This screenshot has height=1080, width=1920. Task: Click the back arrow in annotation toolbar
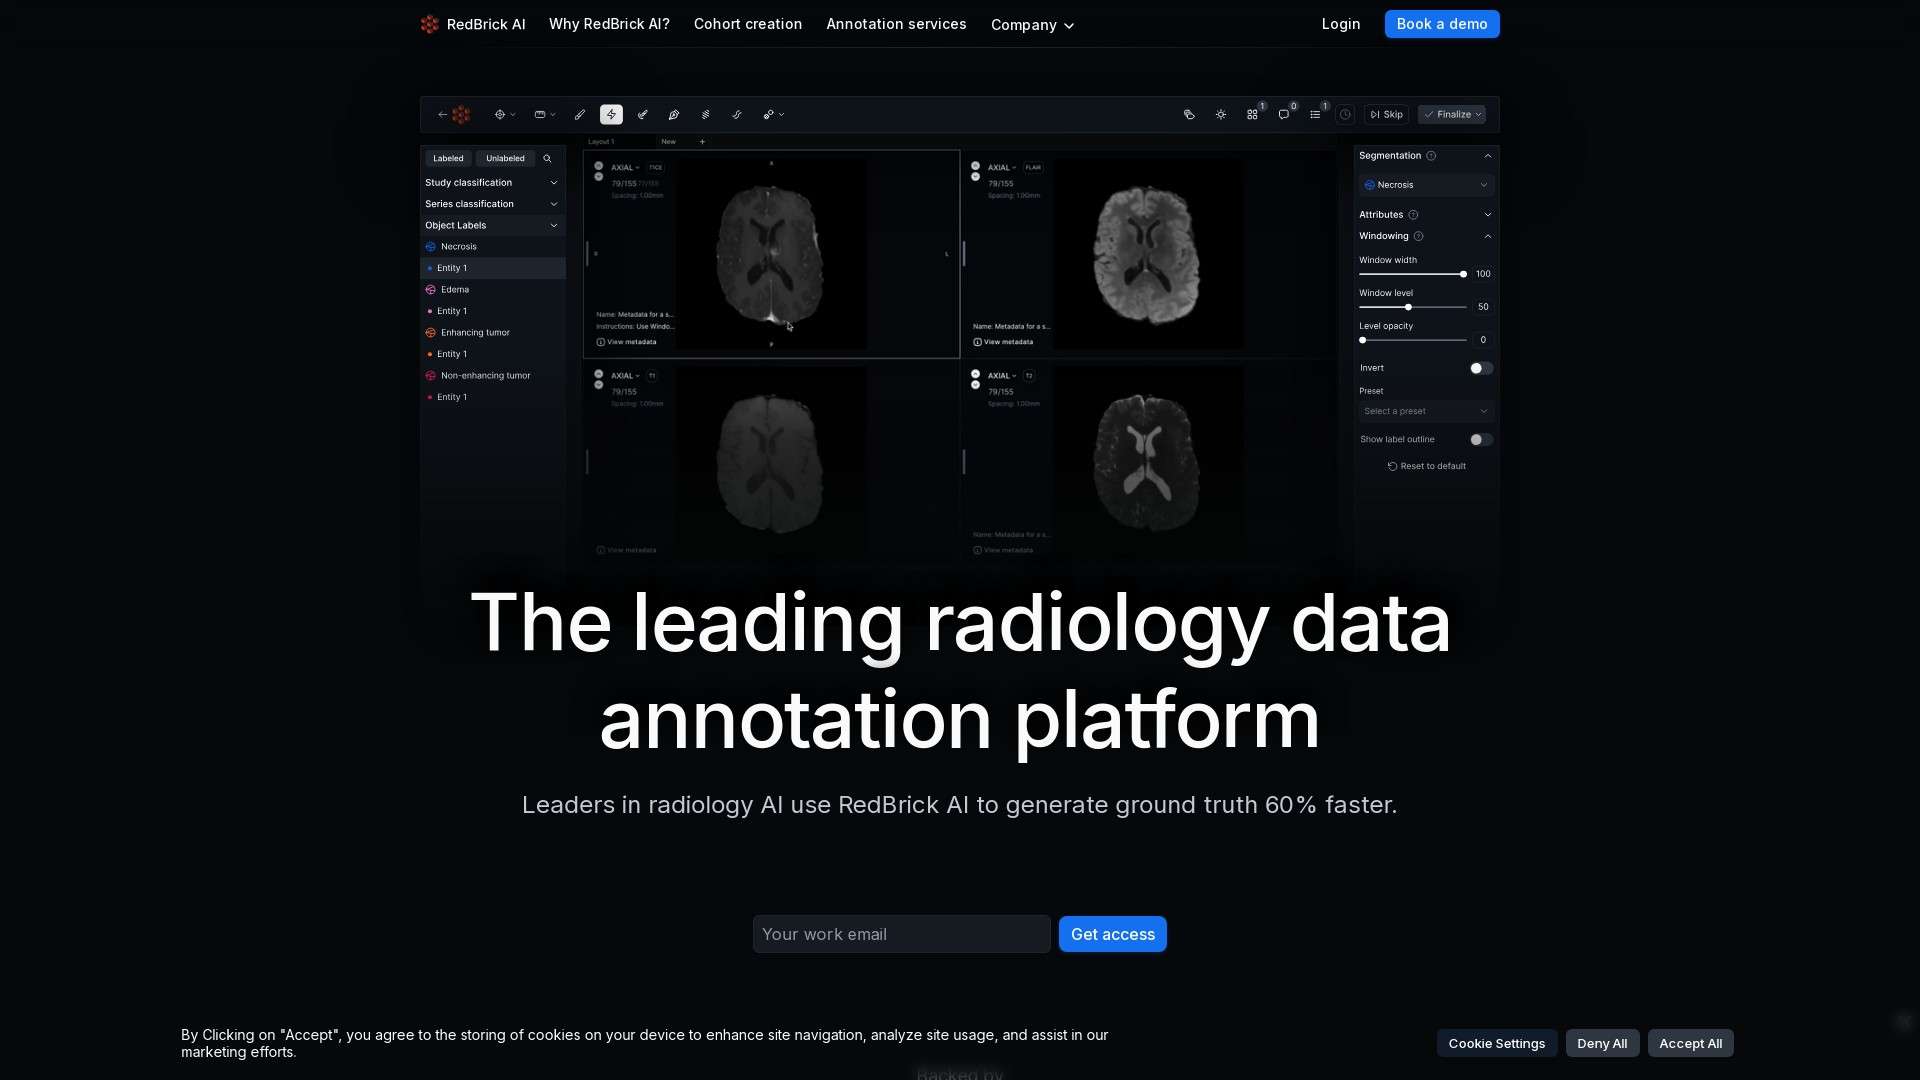coord(442,115)
